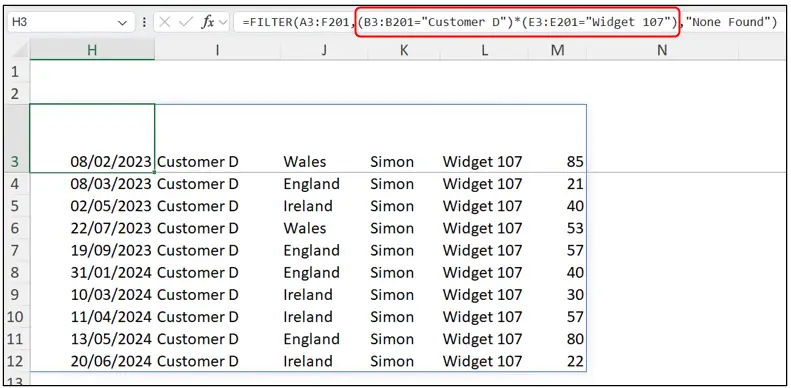
Task: Click England cell in row 4
Action: click(324, 184)
